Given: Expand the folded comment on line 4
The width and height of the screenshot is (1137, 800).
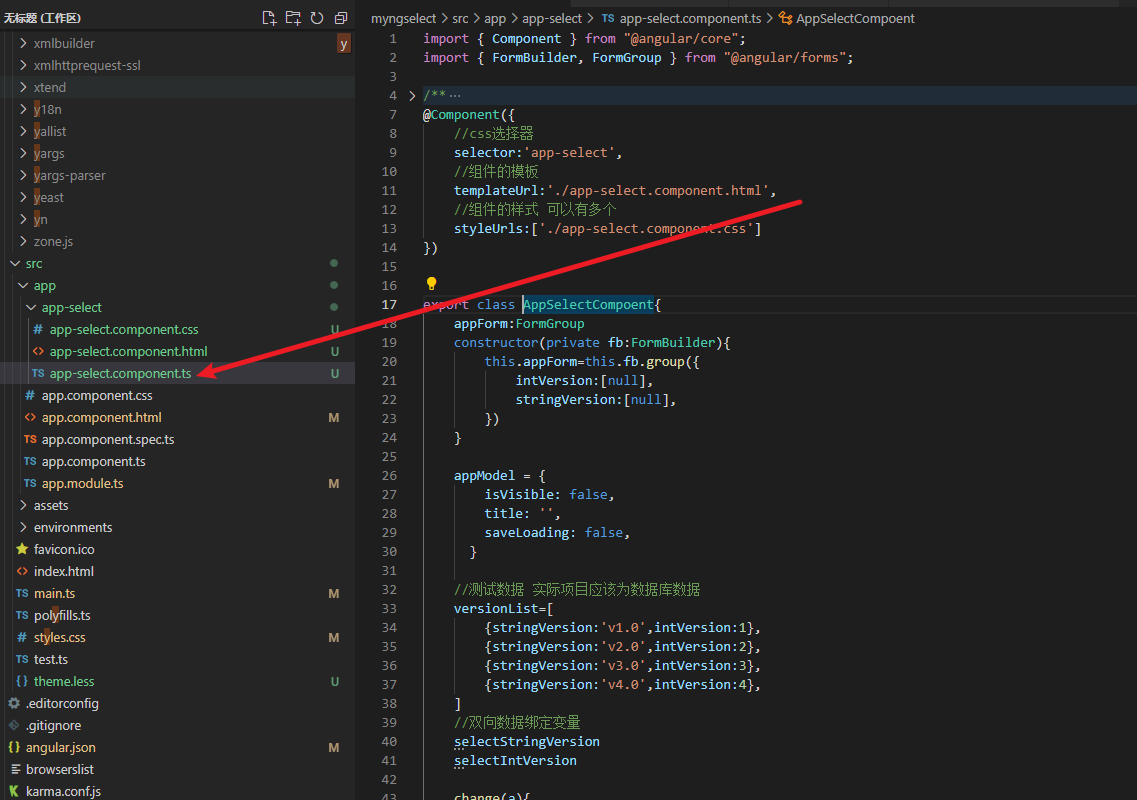Looking at the screenshot, I should coord(411,95).
